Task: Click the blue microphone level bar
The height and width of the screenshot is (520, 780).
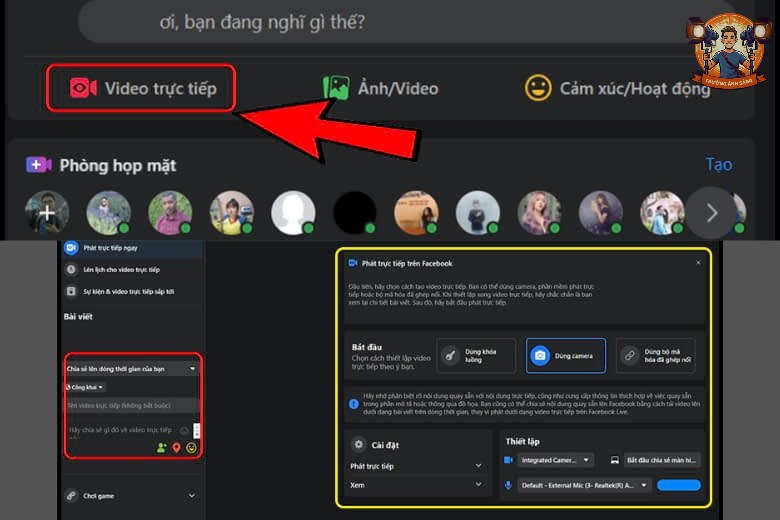Action: point(679,485)
